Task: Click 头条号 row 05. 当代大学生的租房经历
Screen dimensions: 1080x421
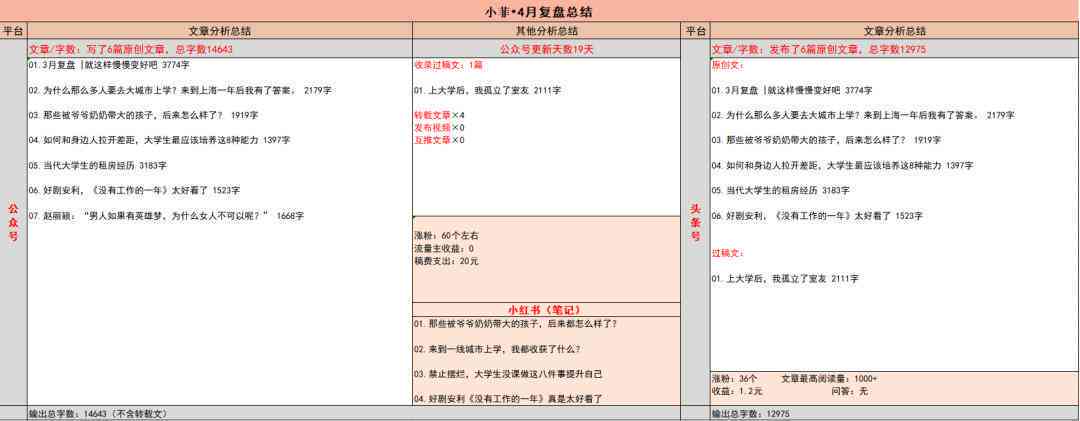Action: (x=781, y=190)
